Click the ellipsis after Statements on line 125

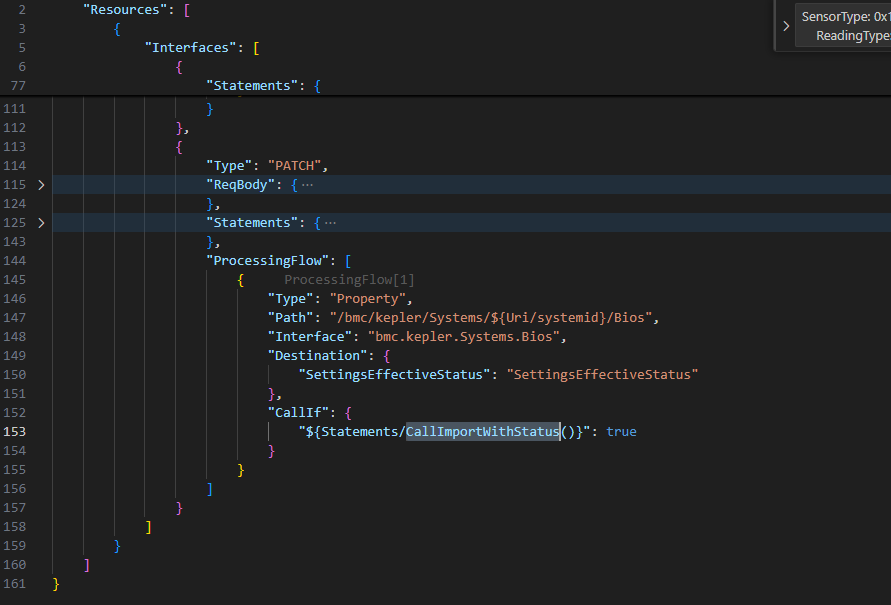330,222
